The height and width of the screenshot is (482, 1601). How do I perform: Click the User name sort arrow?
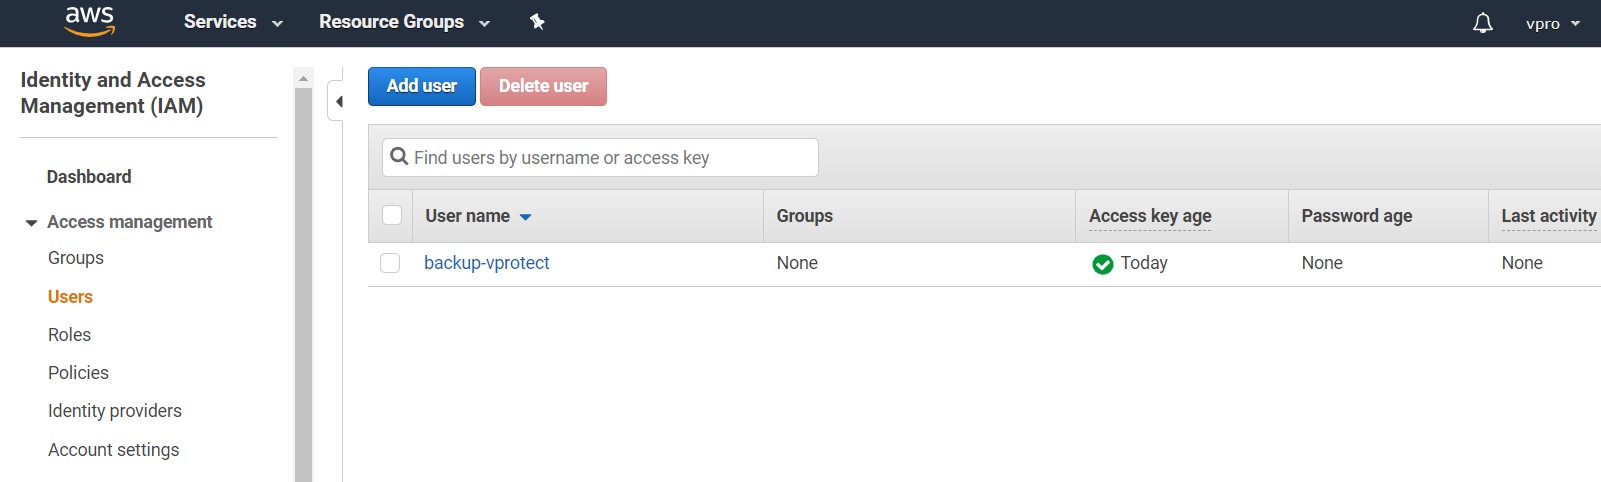(x=525, y=217)
